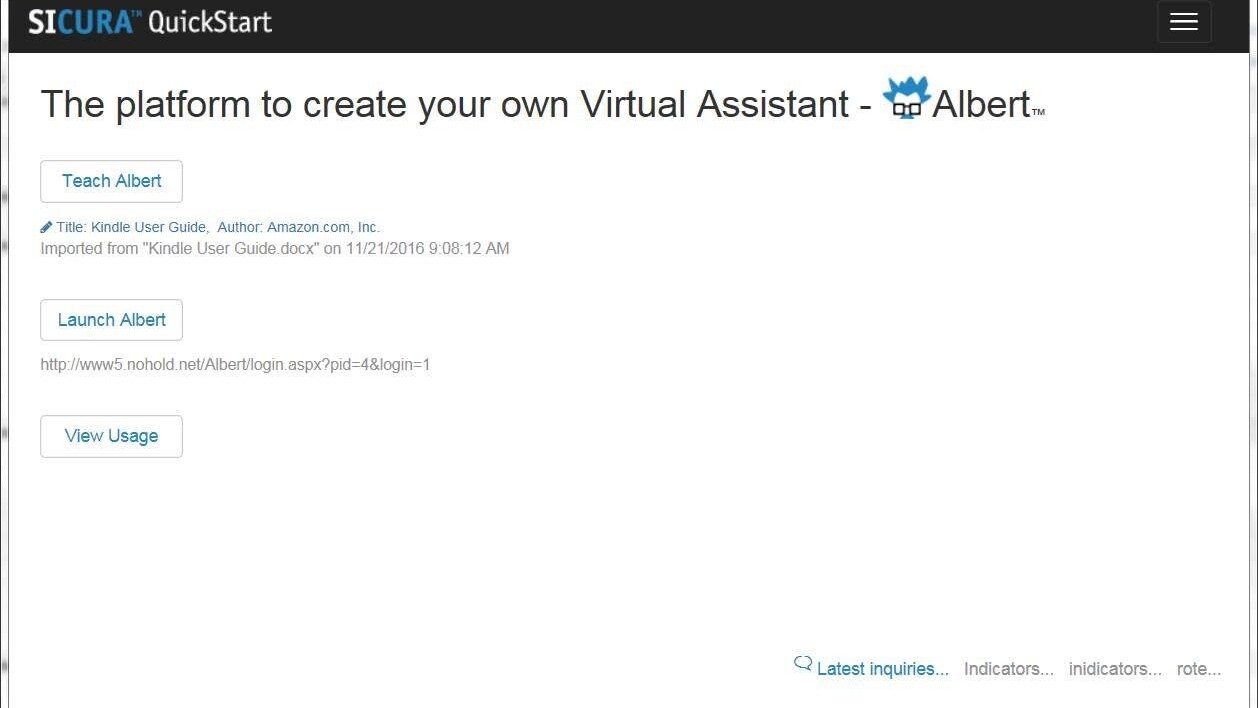Click the Albert login URL text
The height and width of the screenshot is (708, 1258).
point(235,365)
